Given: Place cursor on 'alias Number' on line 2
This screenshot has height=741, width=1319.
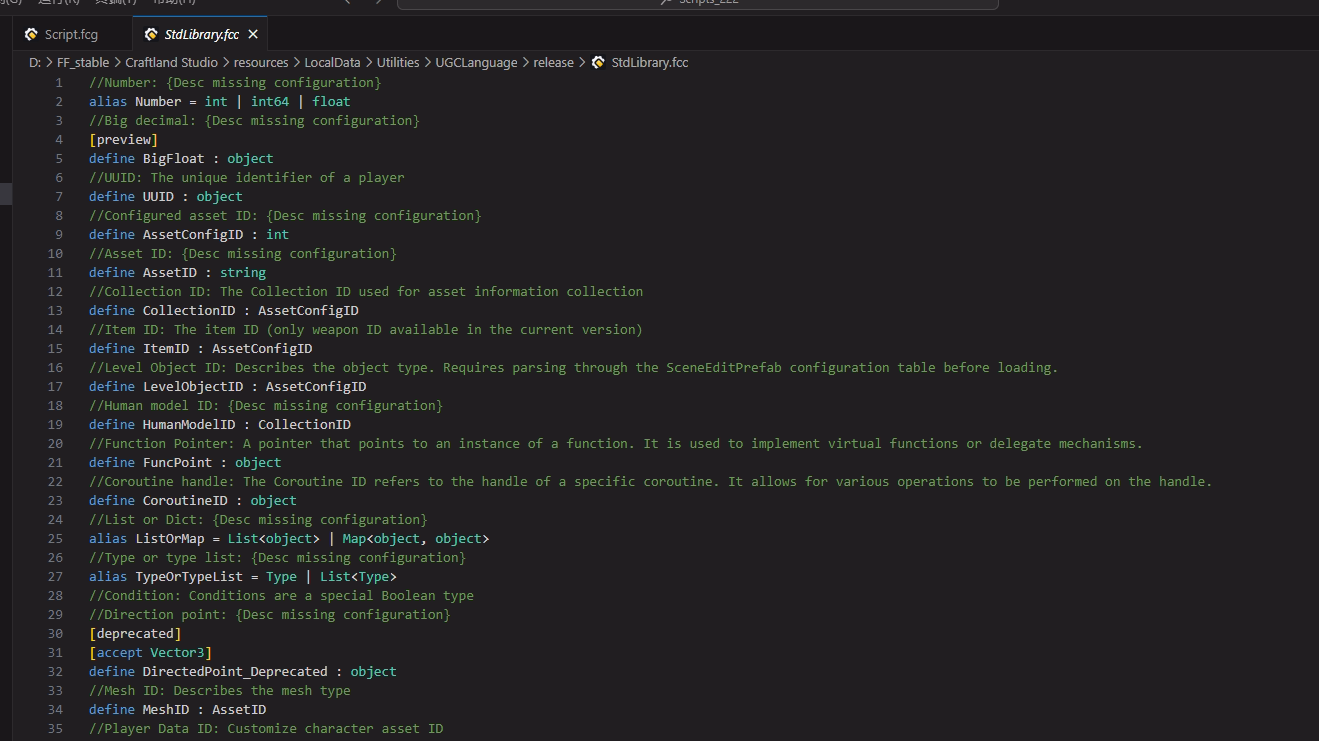Looking at the screenshot, I should 135,101.
